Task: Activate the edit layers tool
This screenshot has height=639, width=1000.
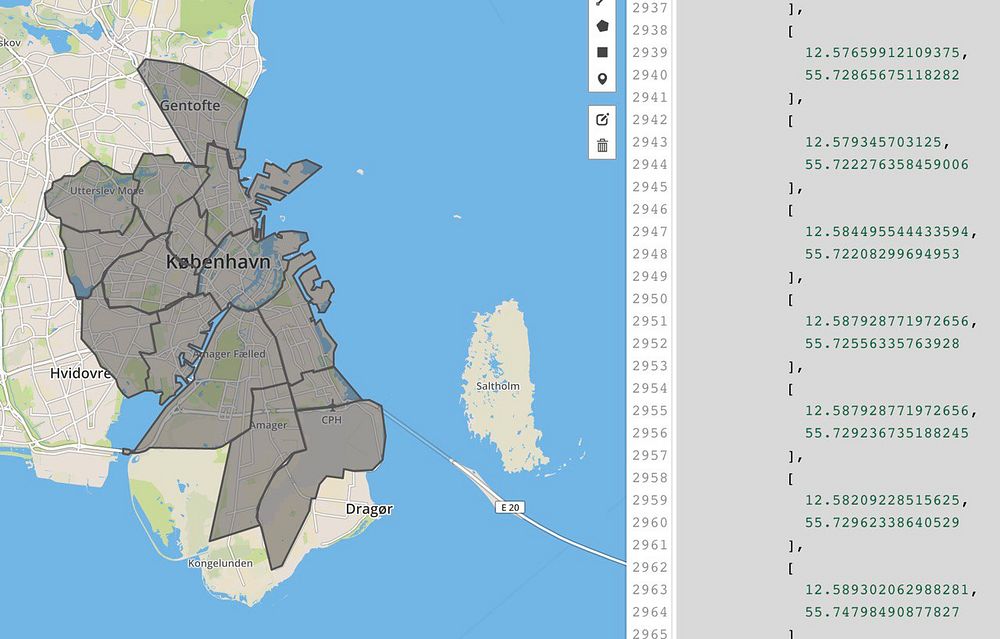Action: coord(602,119)
